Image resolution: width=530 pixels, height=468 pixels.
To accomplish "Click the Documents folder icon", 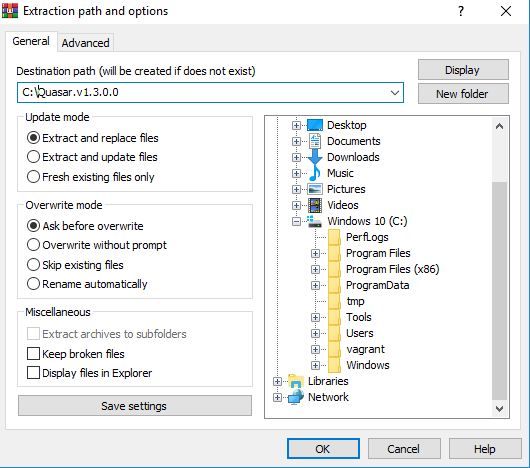I will pos(315,141).
